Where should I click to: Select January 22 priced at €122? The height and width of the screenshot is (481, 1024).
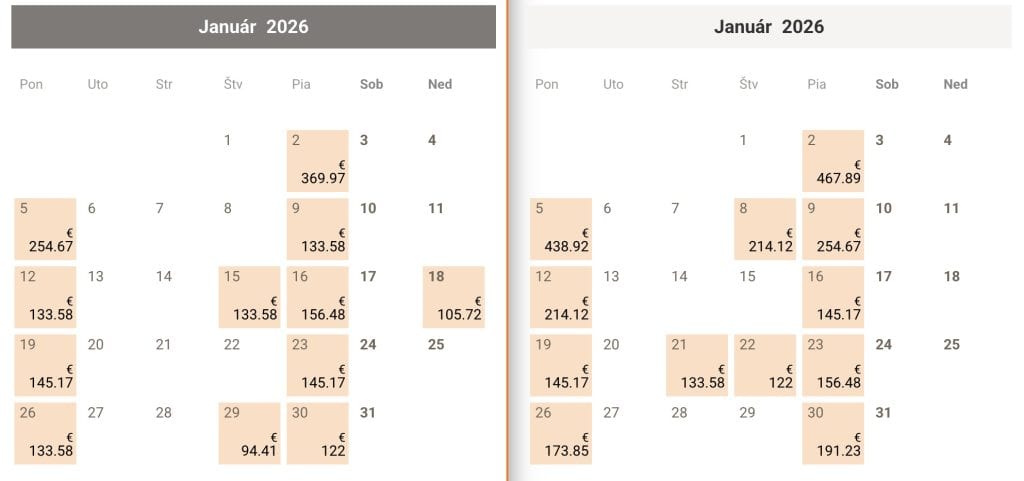pyautogui.click(x=765, y=365)
